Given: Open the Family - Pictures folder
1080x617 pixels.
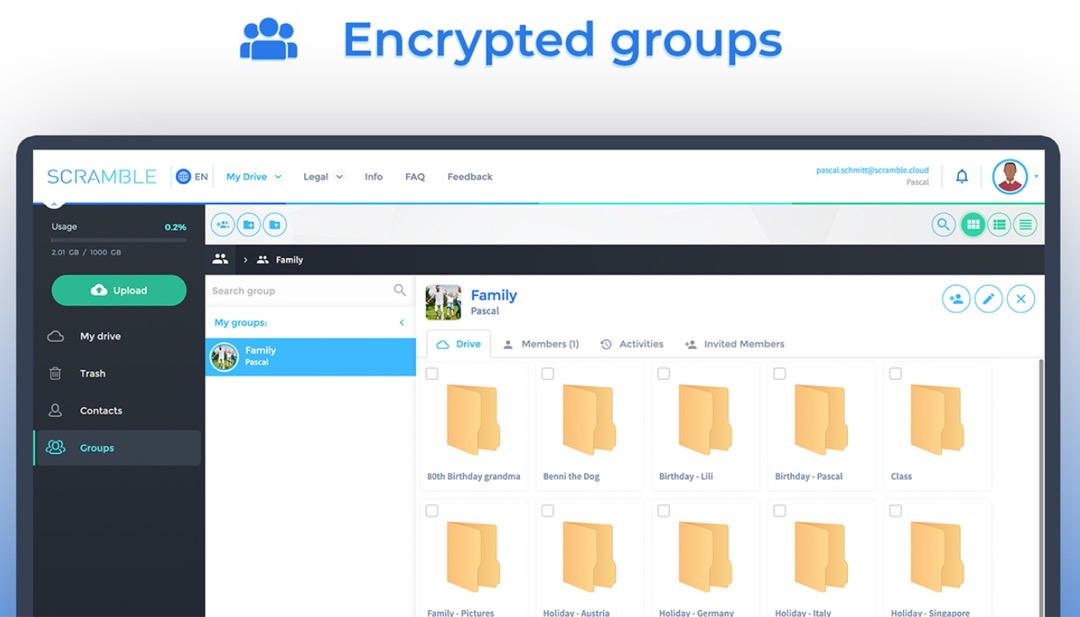Looking at the screenshot, I should point(473,559).
